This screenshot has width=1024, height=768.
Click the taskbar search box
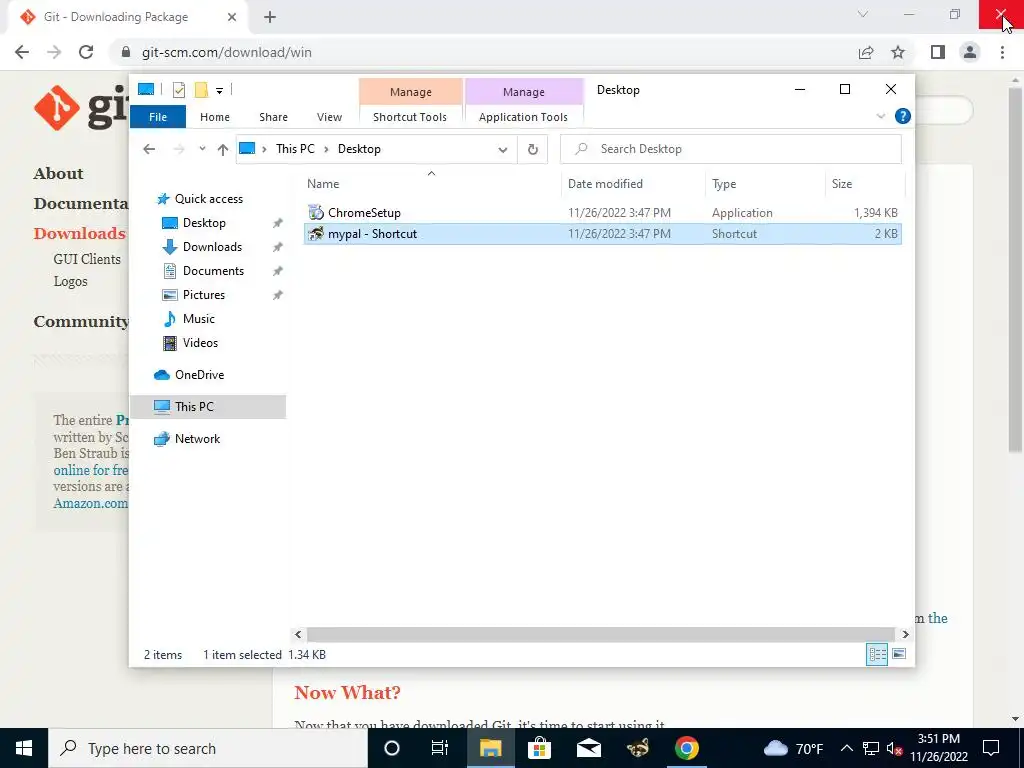(x=208, y=748)
